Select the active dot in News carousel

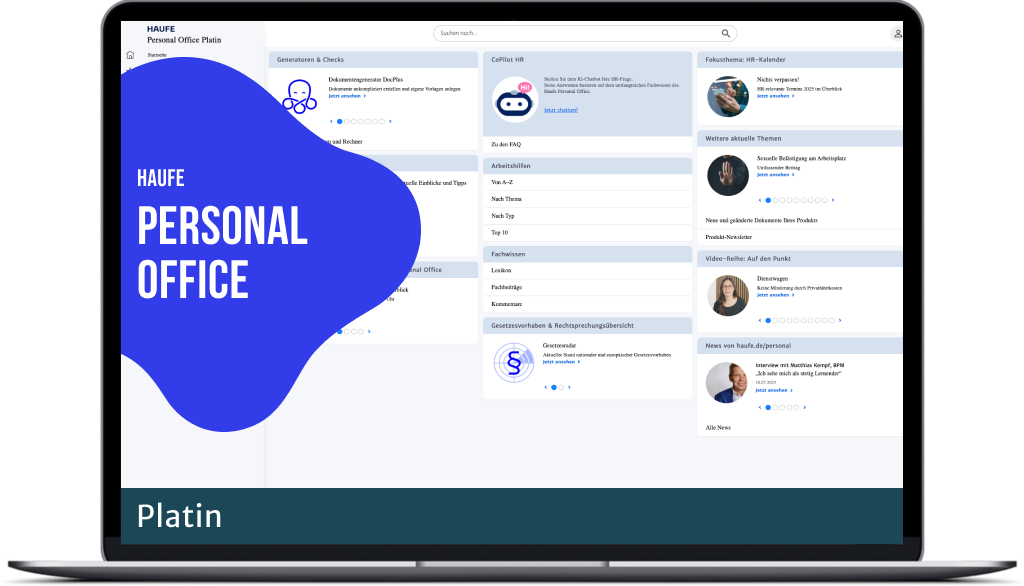(x=768, y=408)
